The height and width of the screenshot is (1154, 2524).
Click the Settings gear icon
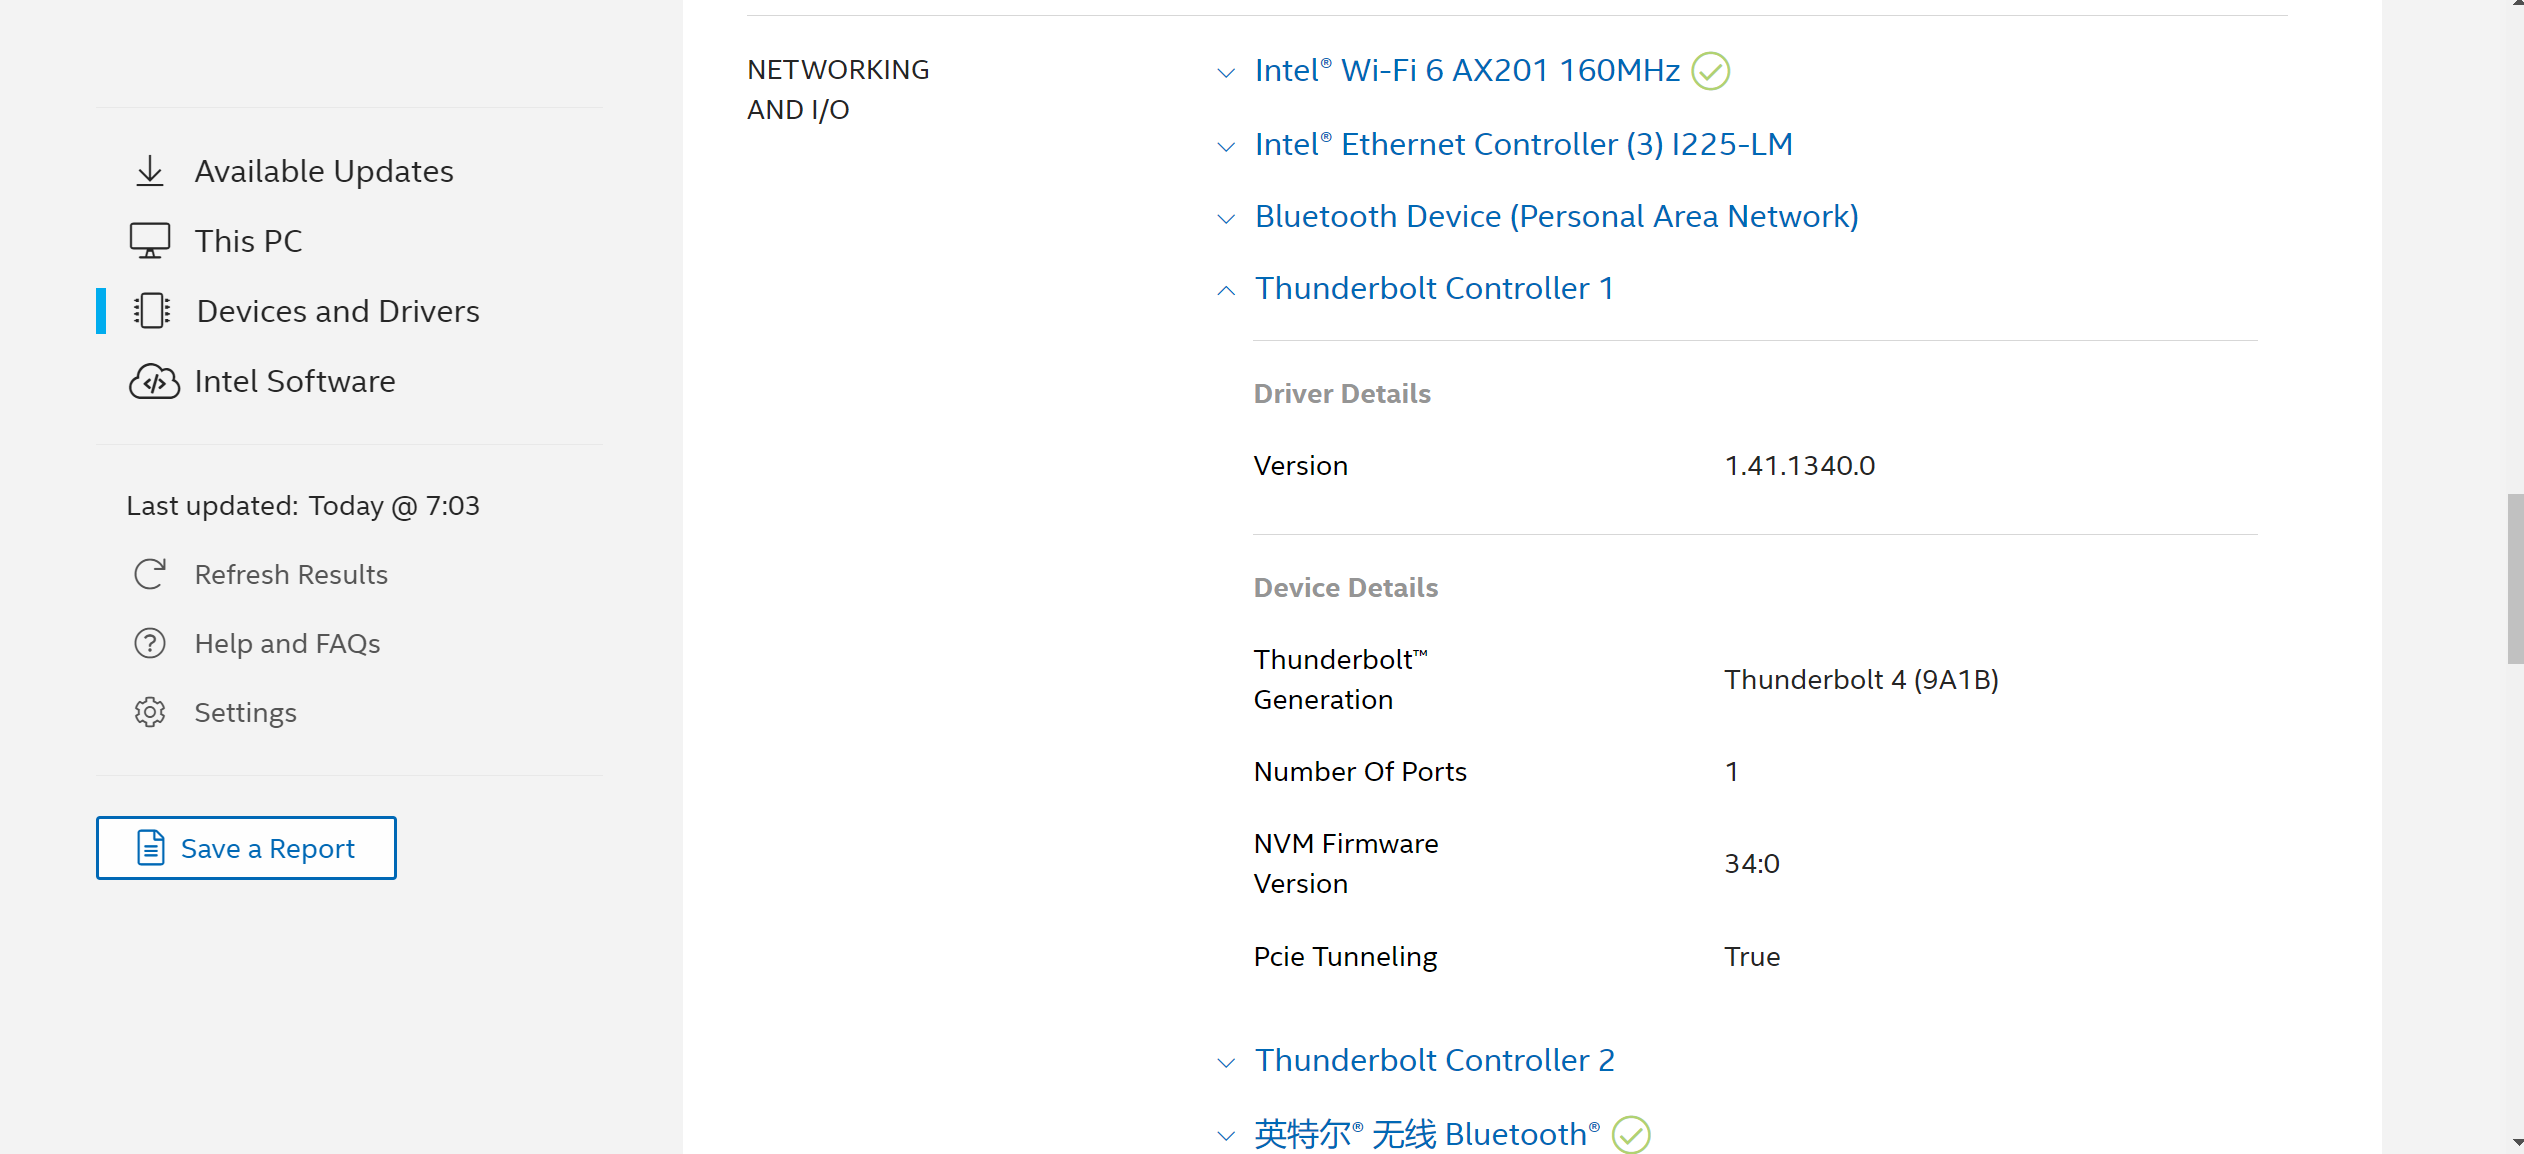pyautogui.click(x=150, y=712)
